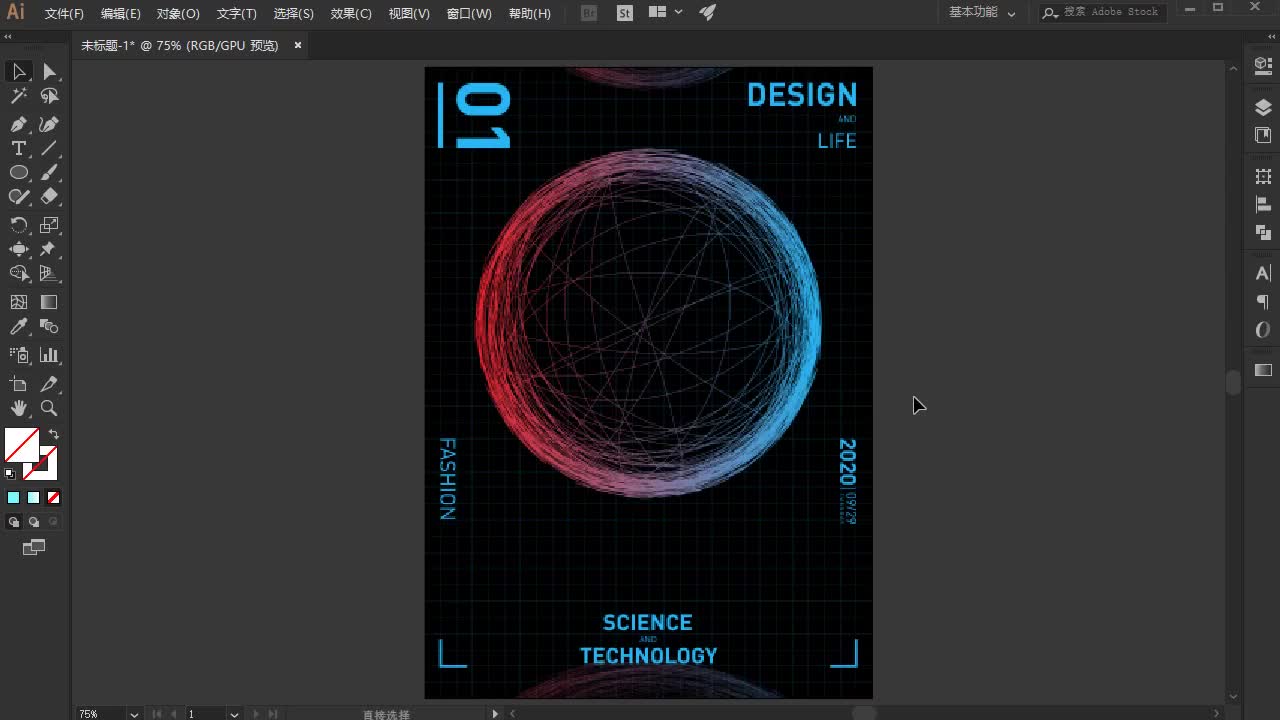Select the Shaper tool
The height and width of the screenshot is (720, 1280).
pos(19,197)
